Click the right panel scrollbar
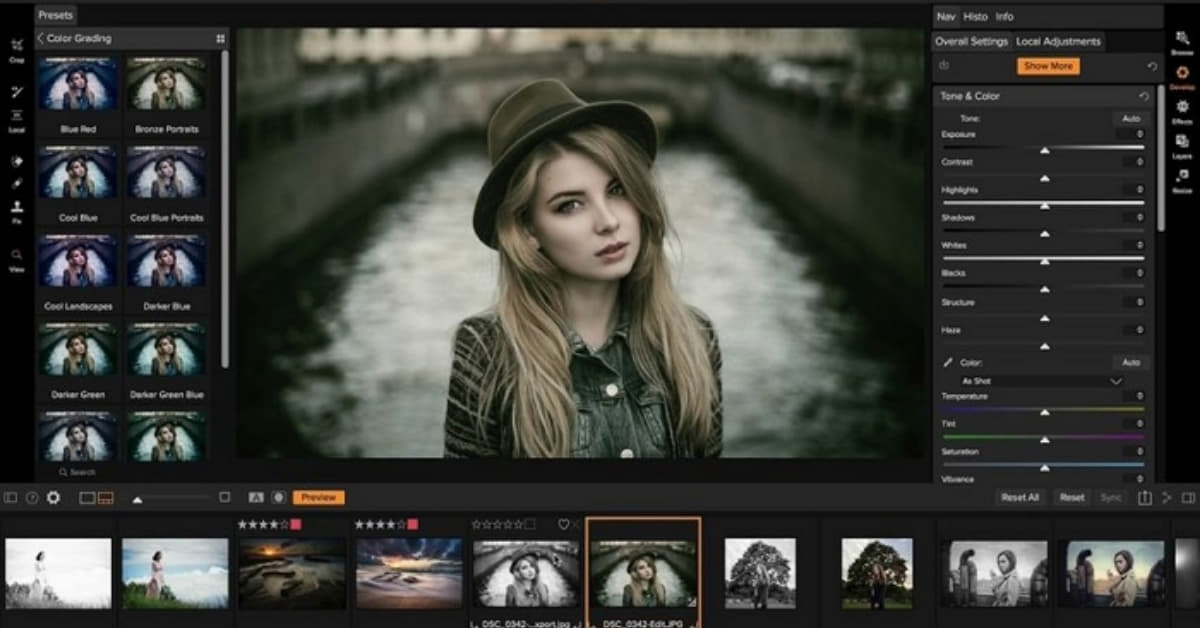 tap(1161, 158)
